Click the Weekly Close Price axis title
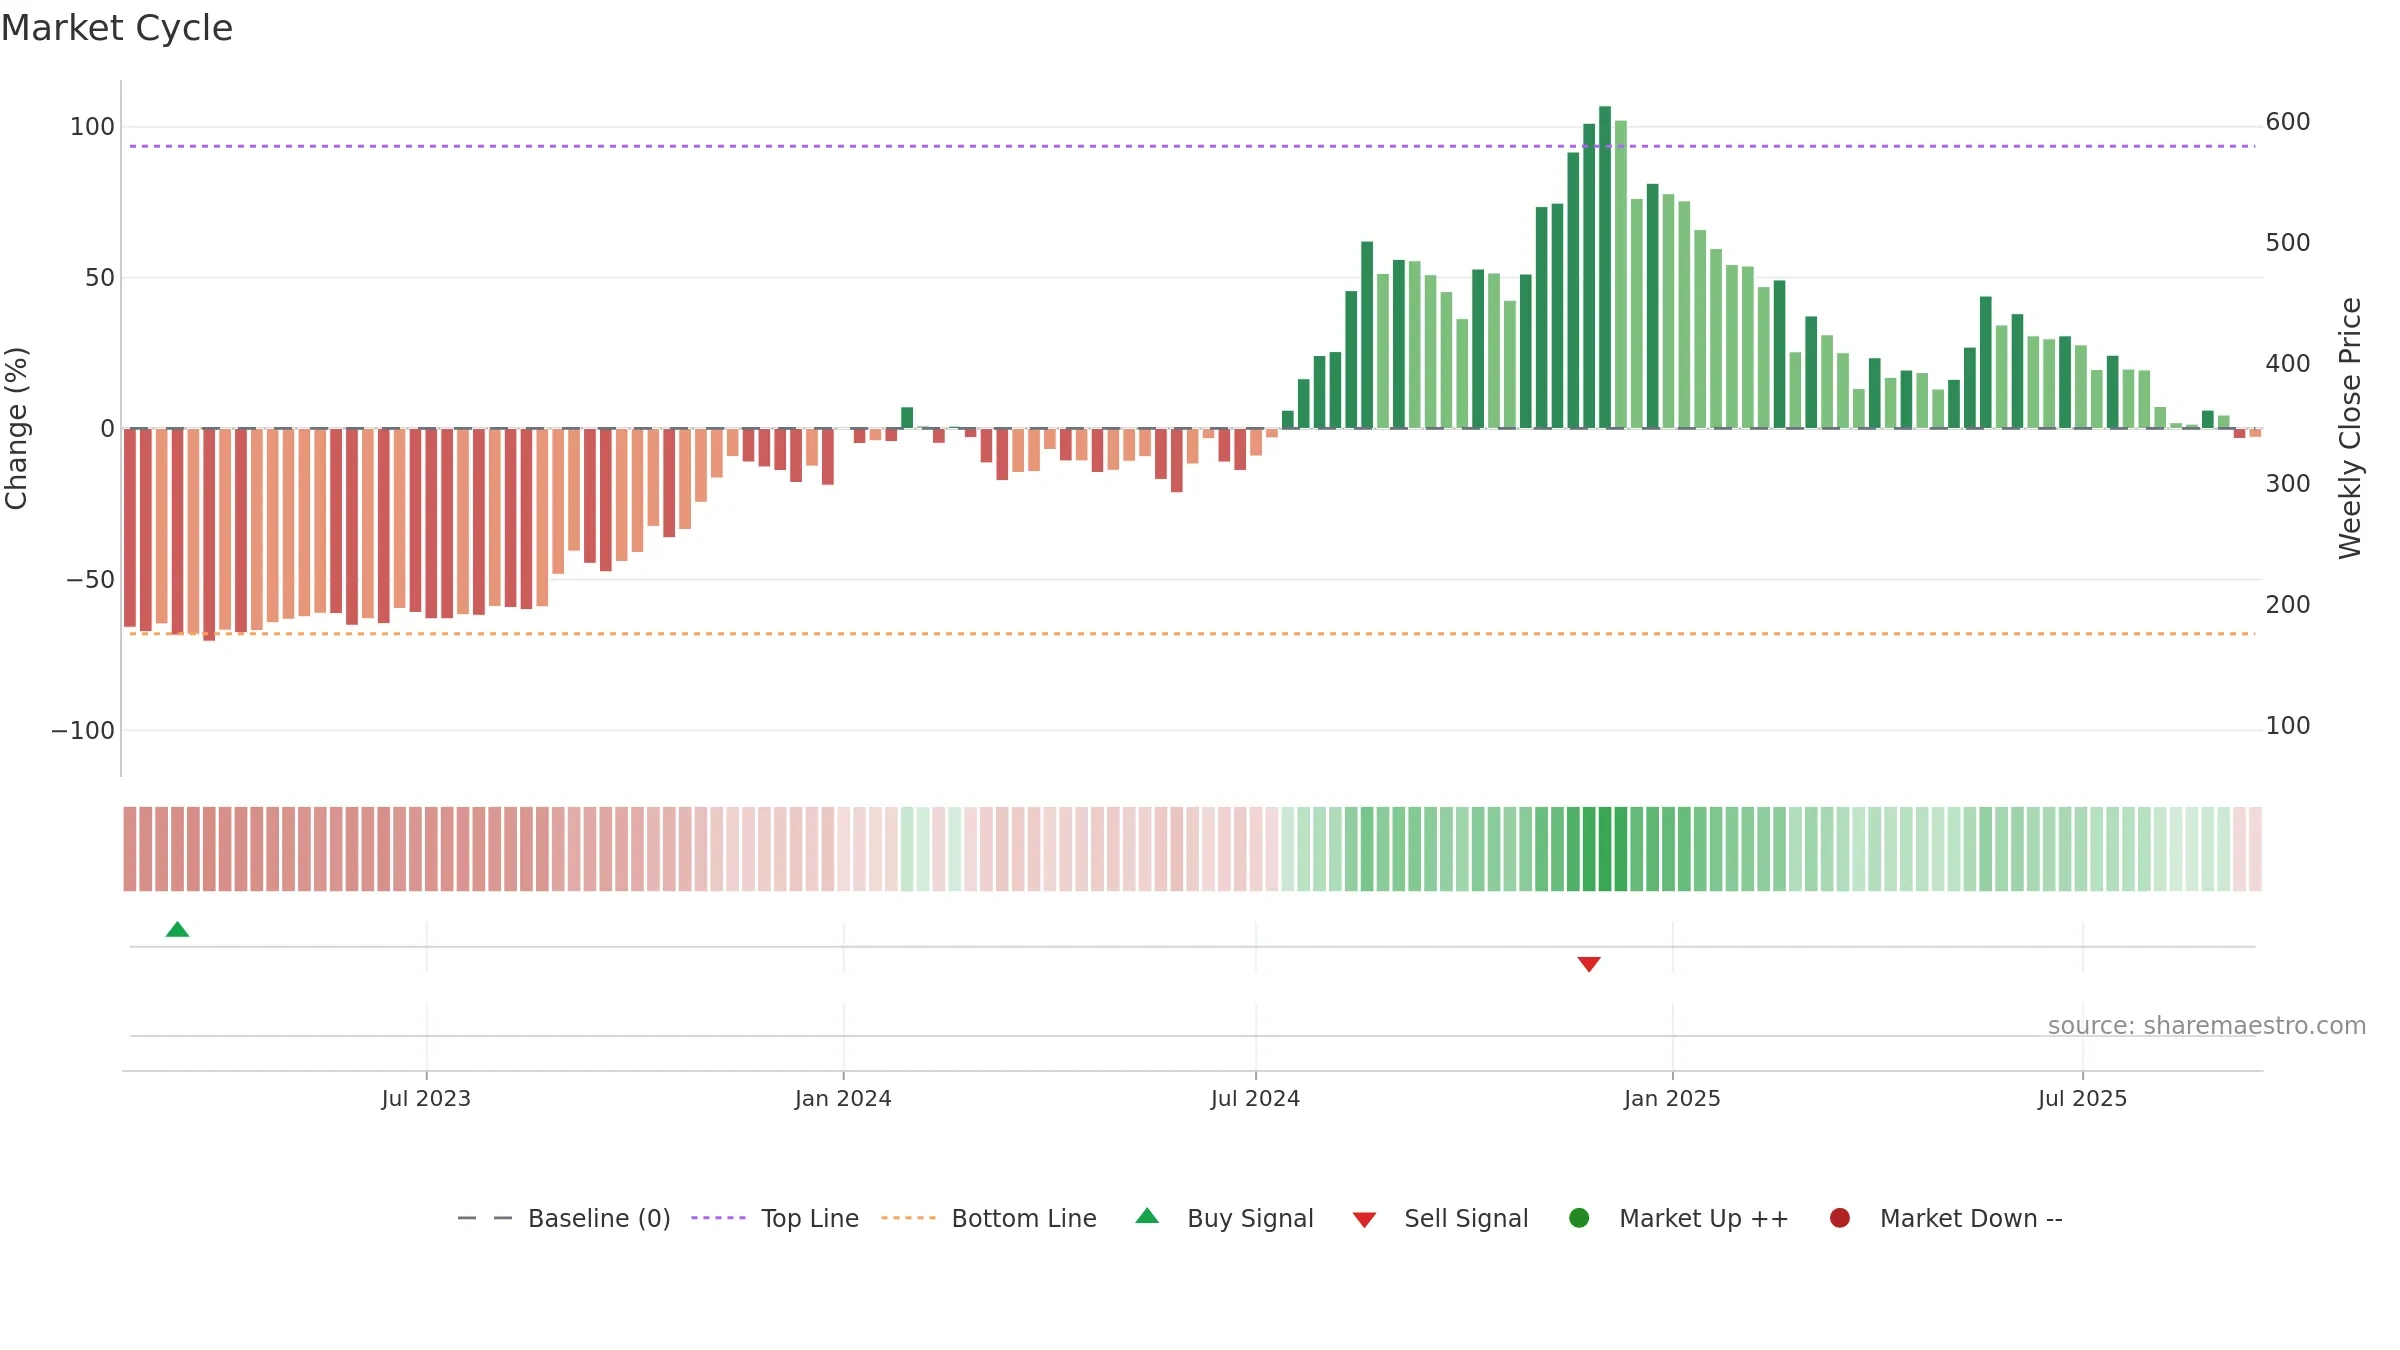The height and width of the screenshot is (1350, 2400). click(x=2350, y=428)
